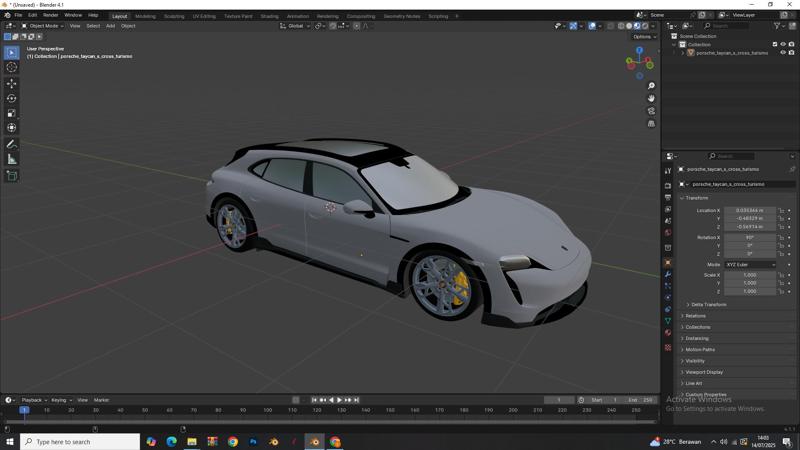Open the Modifiers wrench properties tab

(668, 274)
